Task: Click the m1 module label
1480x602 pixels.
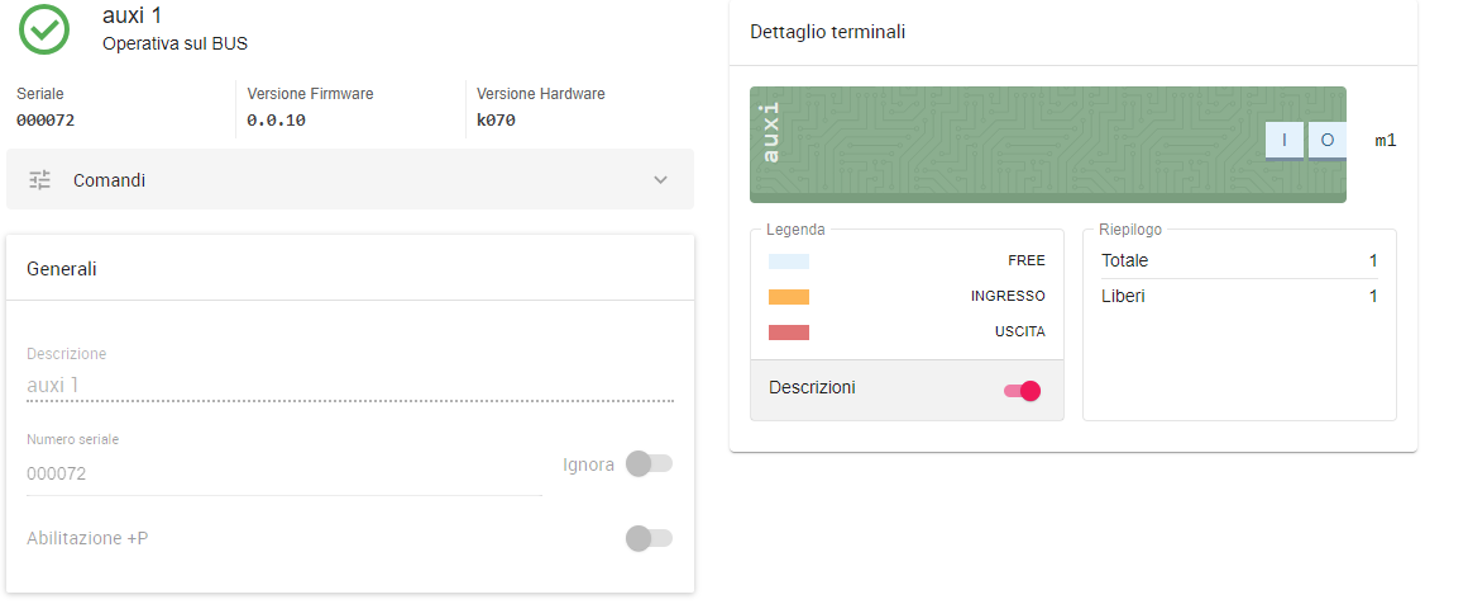Action: pyautogui.click(x=1385, y=141)
